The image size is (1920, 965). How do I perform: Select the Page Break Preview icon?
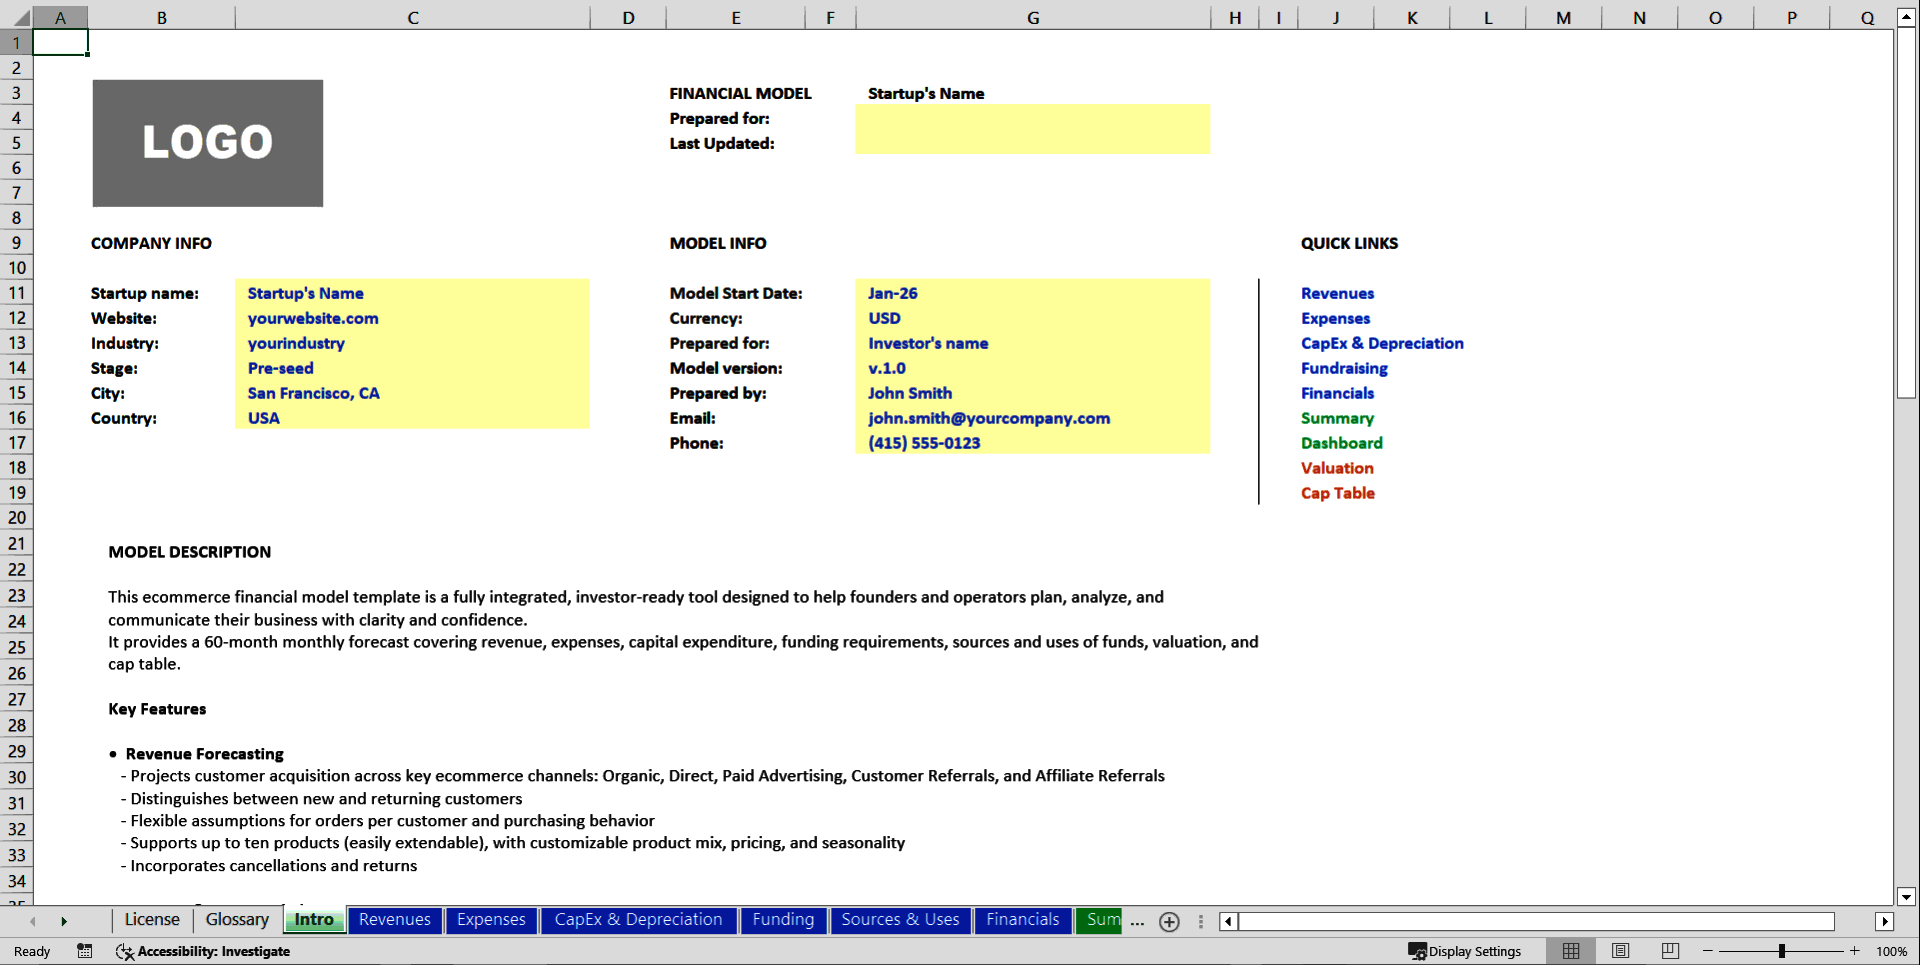[x=1668, y=951]
